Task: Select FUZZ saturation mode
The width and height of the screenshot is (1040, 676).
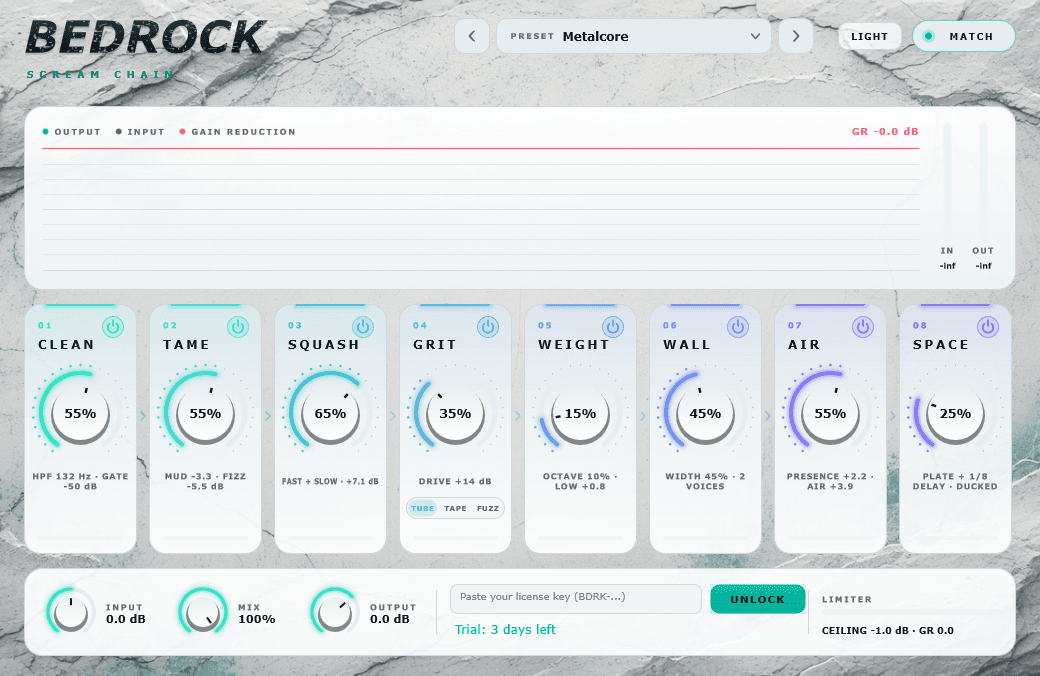Action: (x=488, y=508)
